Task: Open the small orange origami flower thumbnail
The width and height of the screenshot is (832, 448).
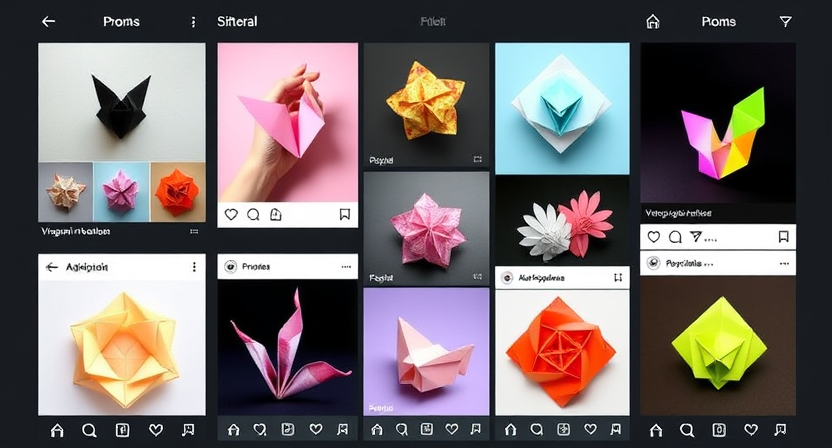Action: (178, 190)
